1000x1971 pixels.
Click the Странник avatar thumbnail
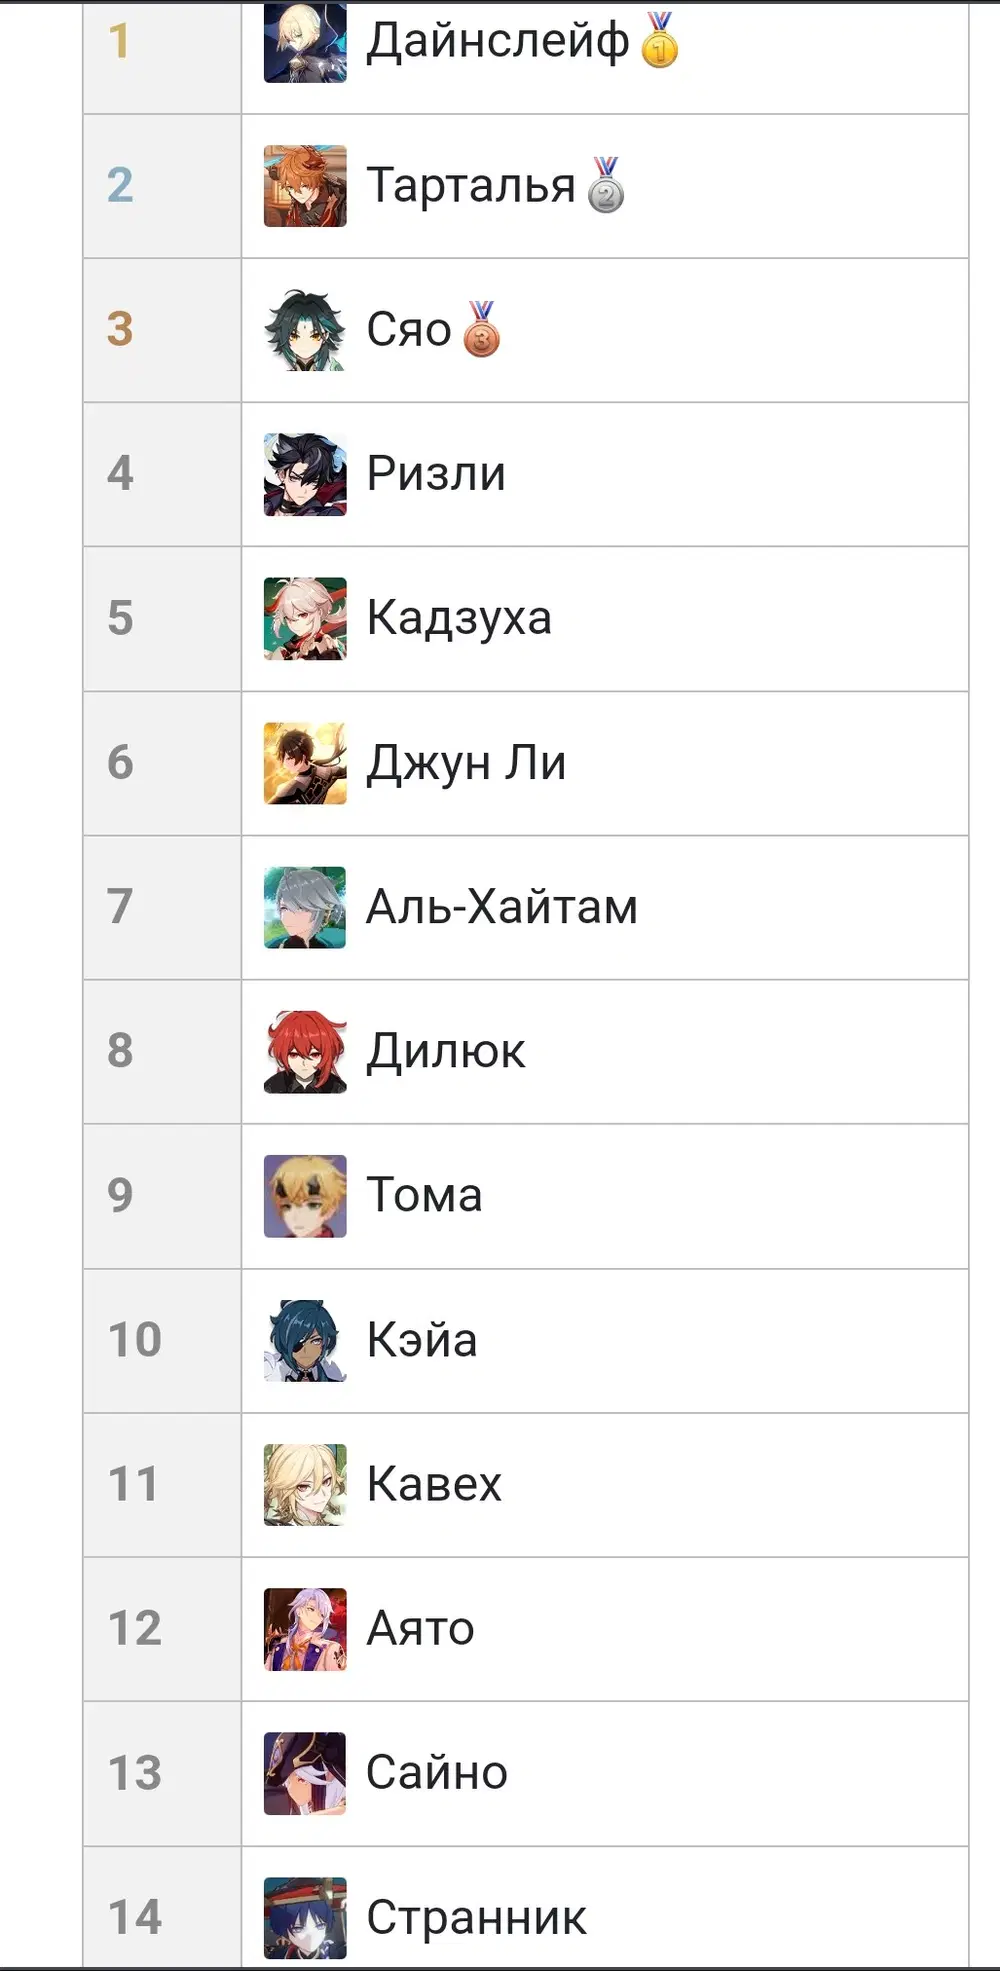(305, 1917)
